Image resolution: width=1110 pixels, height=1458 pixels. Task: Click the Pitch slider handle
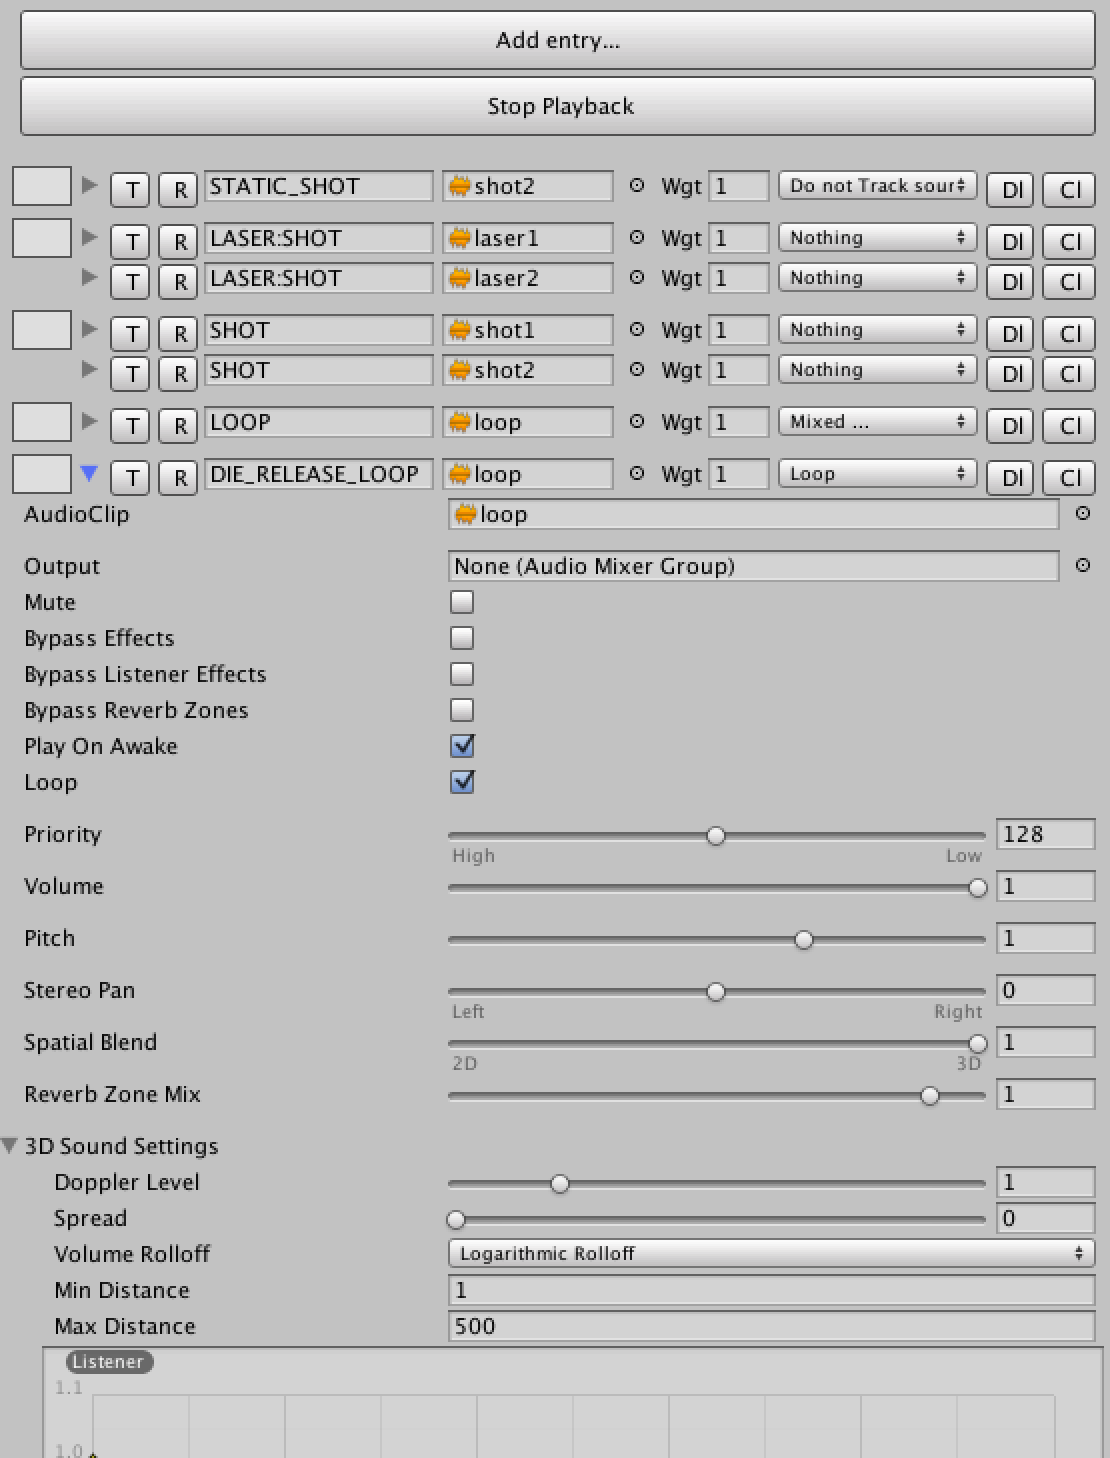pyautogui.click(x=804, y=940)
